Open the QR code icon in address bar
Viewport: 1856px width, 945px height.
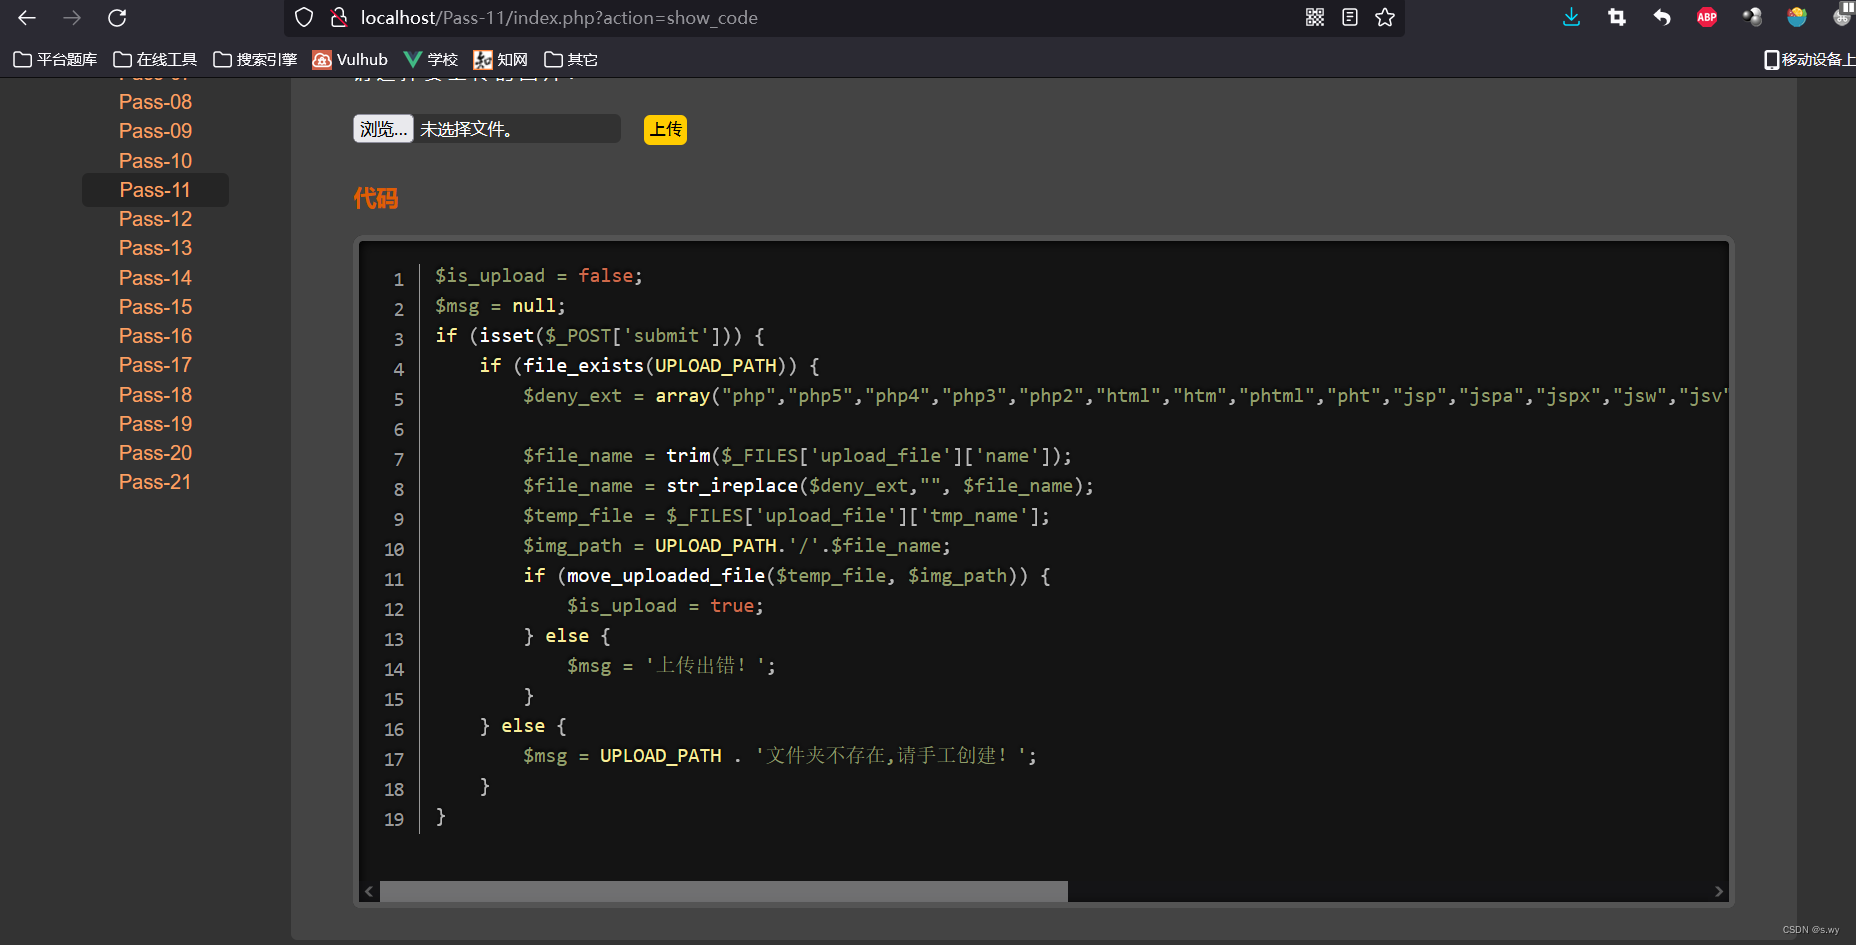[1315, 17]
